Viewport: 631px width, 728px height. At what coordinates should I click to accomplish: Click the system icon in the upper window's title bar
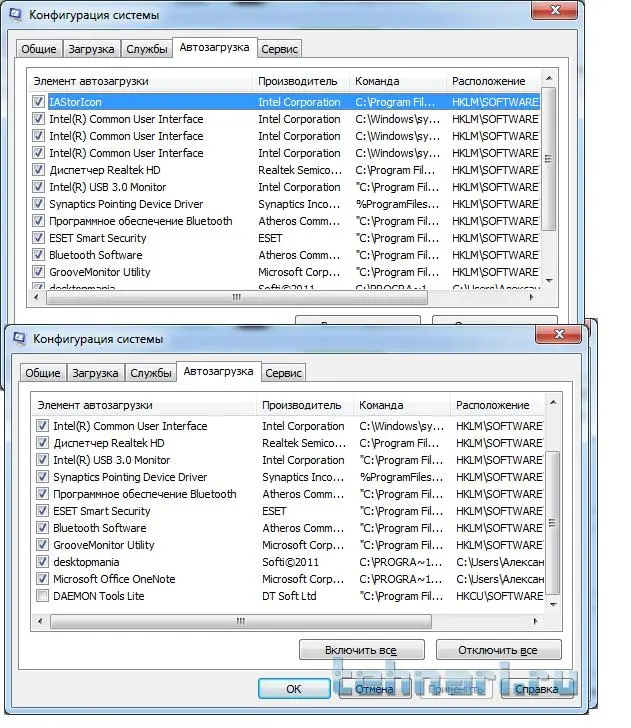[15, 14]
